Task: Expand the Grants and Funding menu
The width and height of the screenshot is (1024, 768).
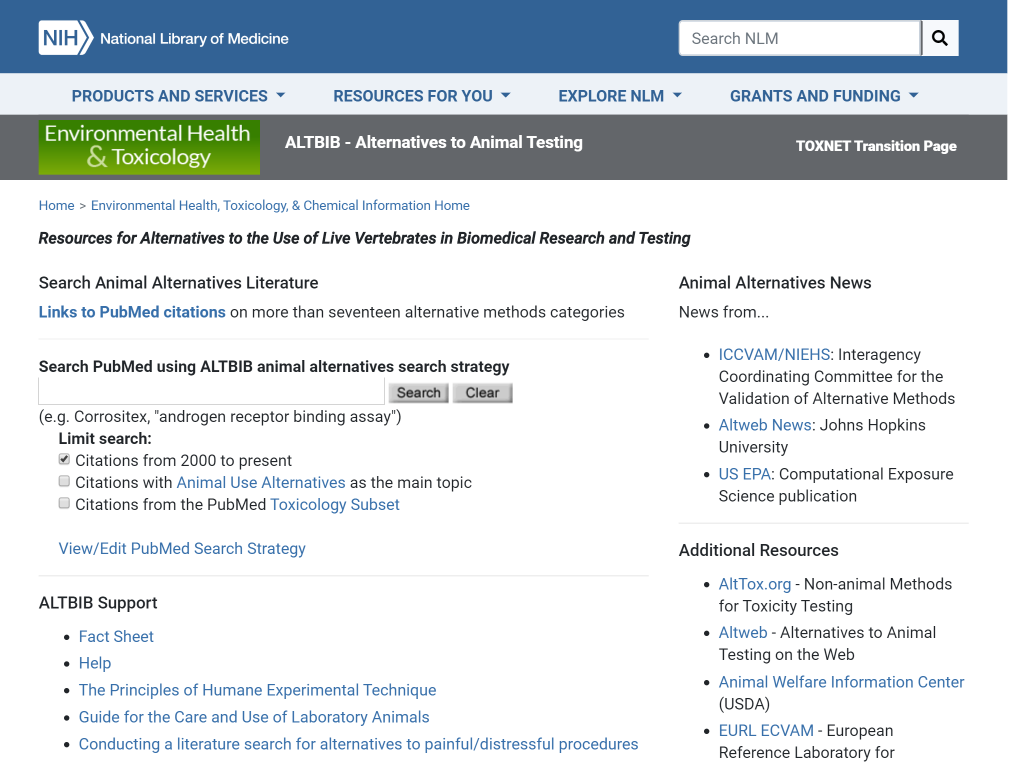Action: [x=824, y=96]
